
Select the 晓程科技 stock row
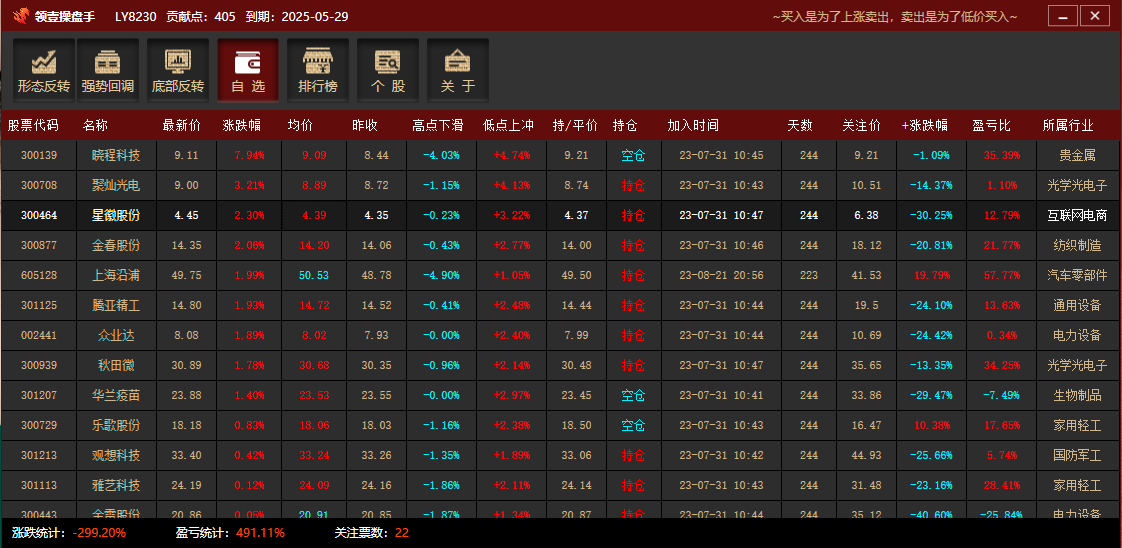pyautogui.click(x=116, y=156)
